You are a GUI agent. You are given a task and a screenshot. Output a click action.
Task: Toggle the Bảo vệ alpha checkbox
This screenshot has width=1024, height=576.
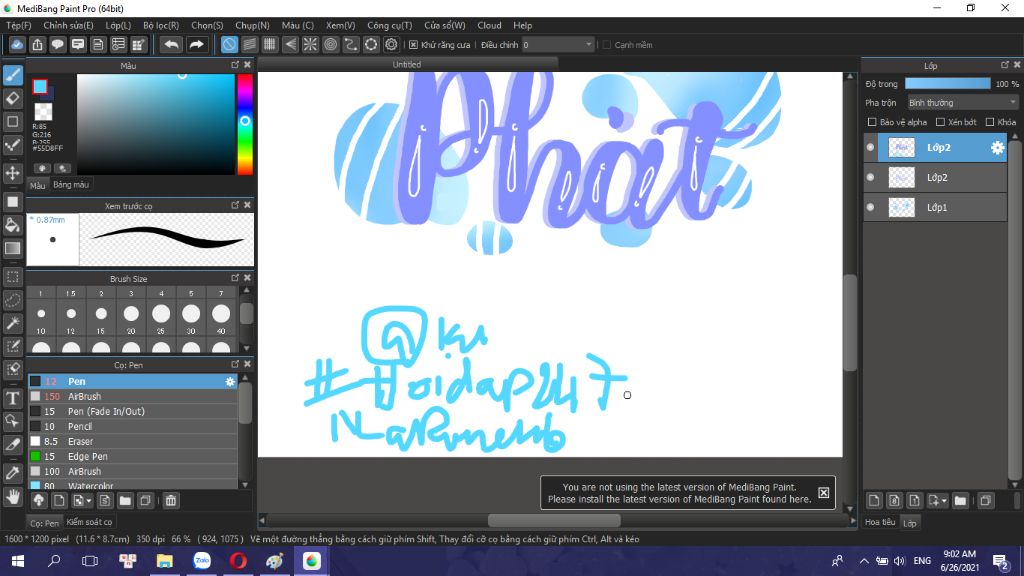coord(872,122)
